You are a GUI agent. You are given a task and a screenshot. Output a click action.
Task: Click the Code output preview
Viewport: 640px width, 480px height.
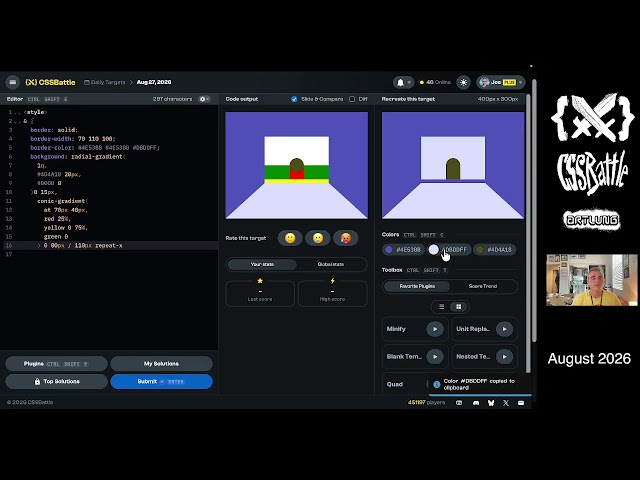297,165
